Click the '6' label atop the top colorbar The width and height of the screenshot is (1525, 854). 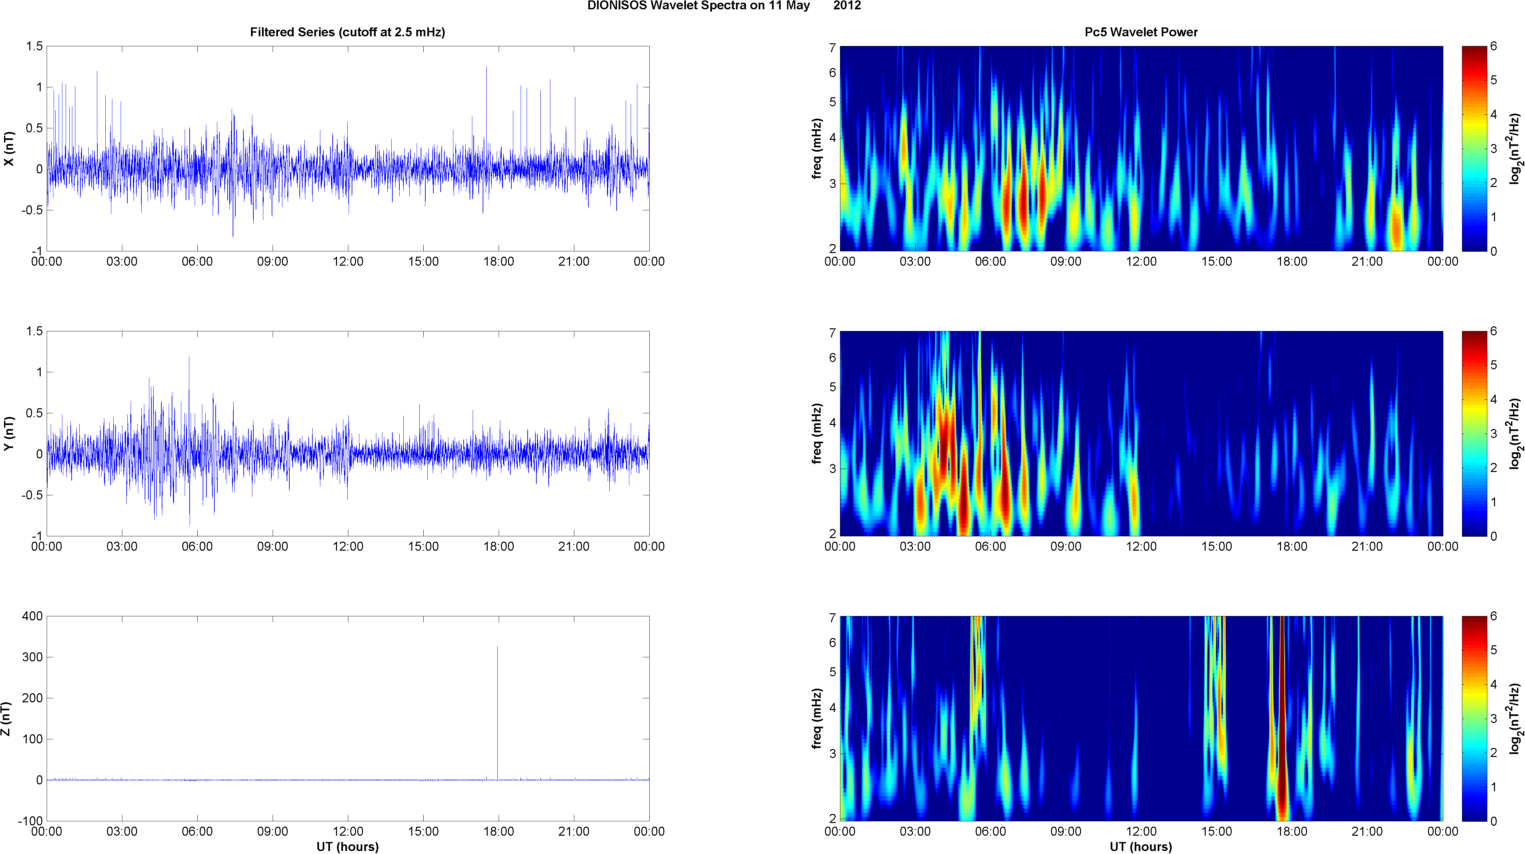click(1494, 46)
